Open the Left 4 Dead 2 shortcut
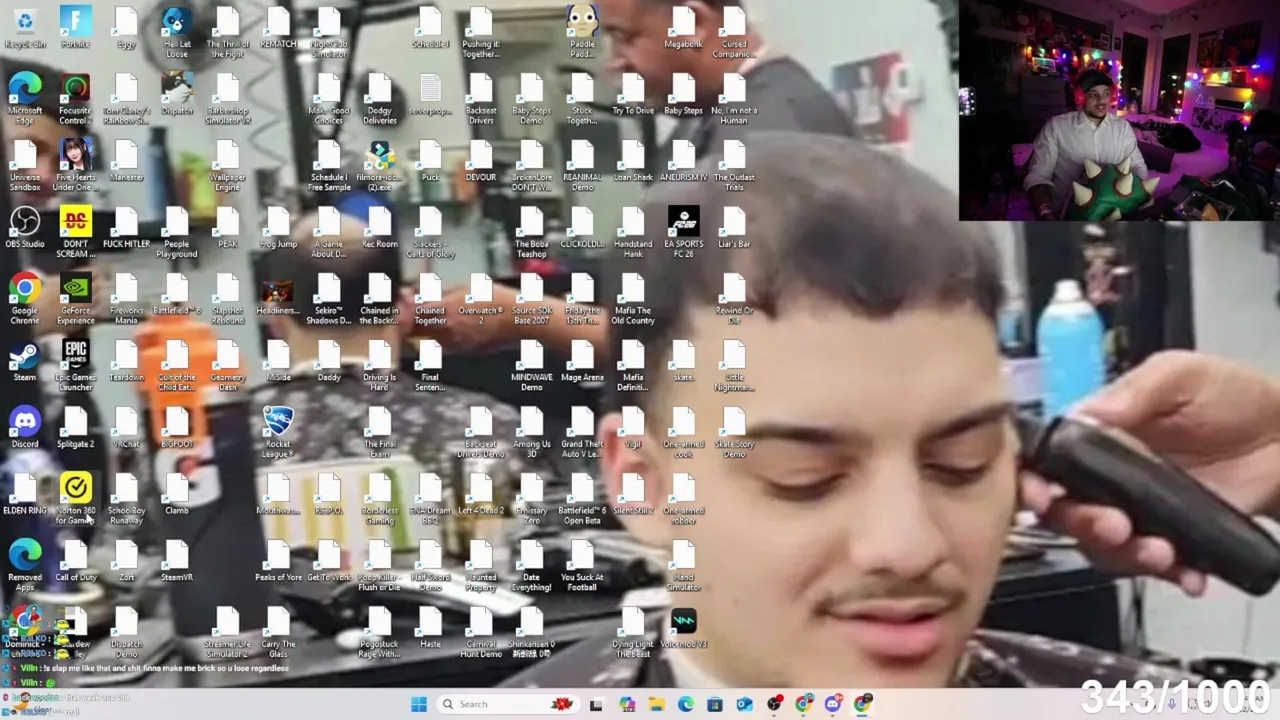Viewport: 1280px width, 720px height. [x=480, y=494]
